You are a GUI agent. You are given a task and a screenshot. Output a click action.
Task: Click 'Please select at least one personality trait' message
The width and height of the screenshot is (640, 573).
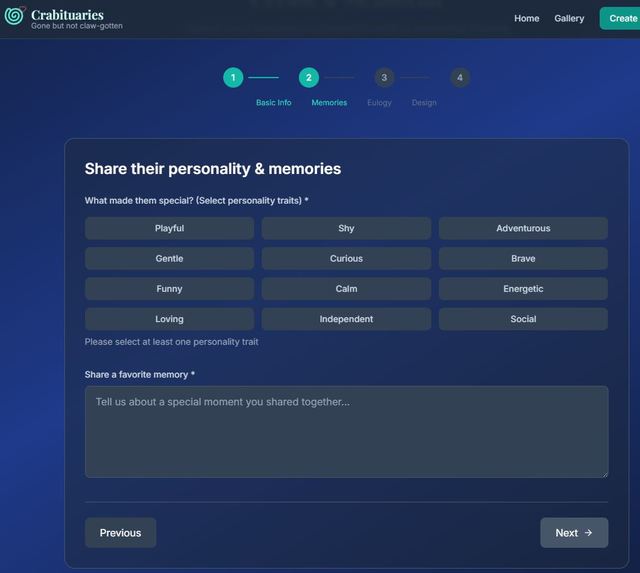coord(171,342)
